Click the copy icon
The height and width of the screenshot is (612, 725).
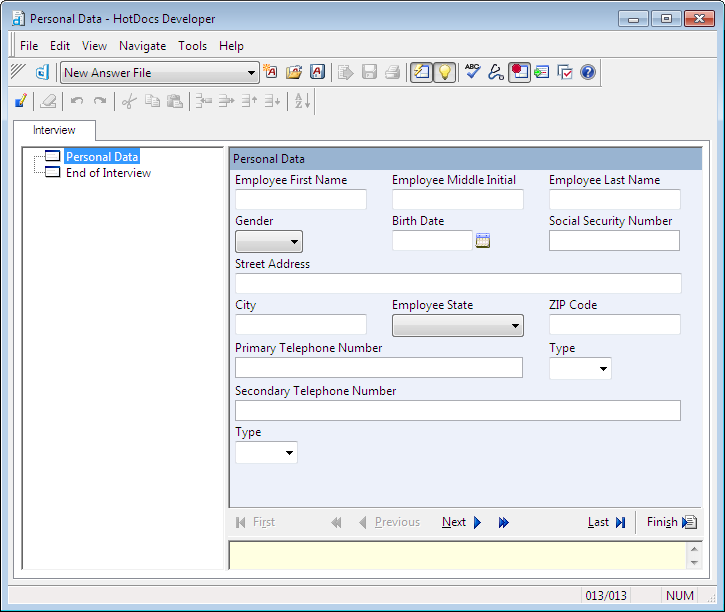tap(152, 101)
